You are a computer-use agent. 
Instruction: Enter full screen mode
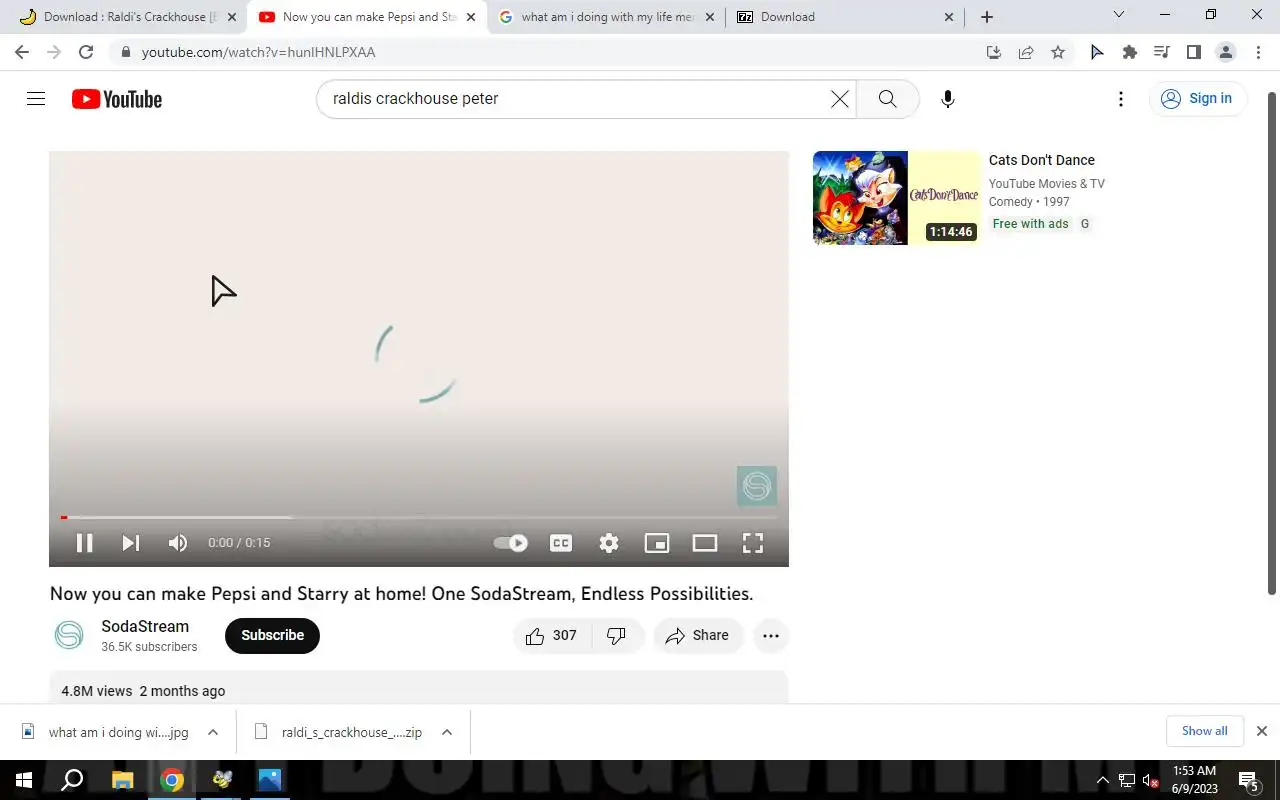point(753,543)
